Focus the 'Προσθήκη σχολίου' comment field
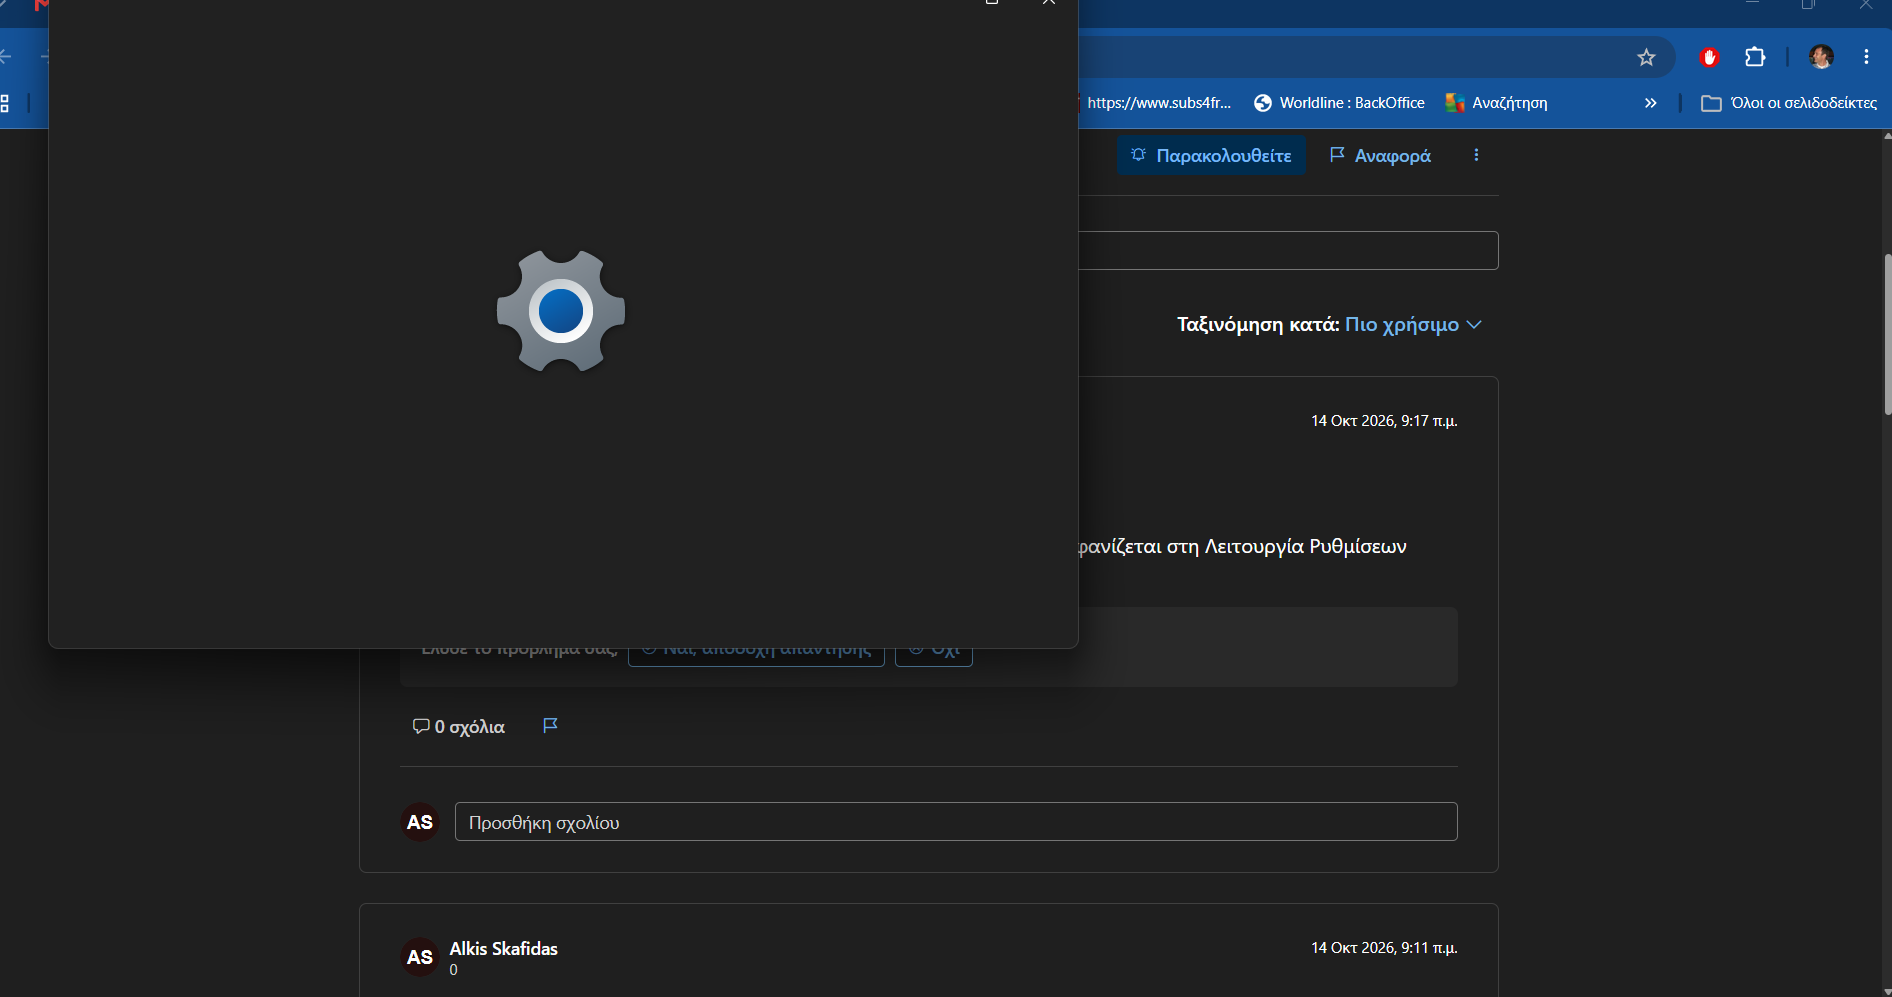 (x=956, y=822)
